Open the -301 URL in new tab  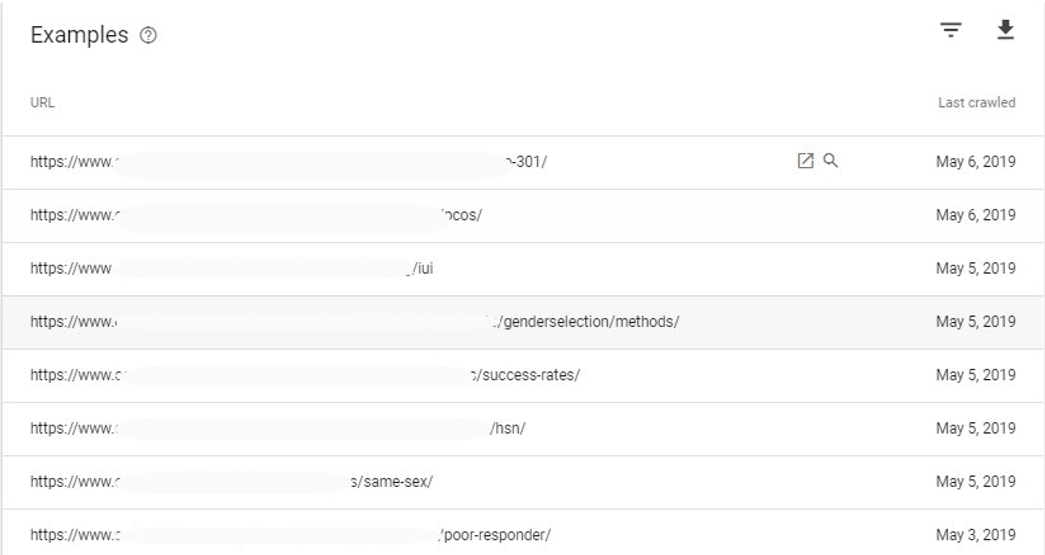coord(805,161)
